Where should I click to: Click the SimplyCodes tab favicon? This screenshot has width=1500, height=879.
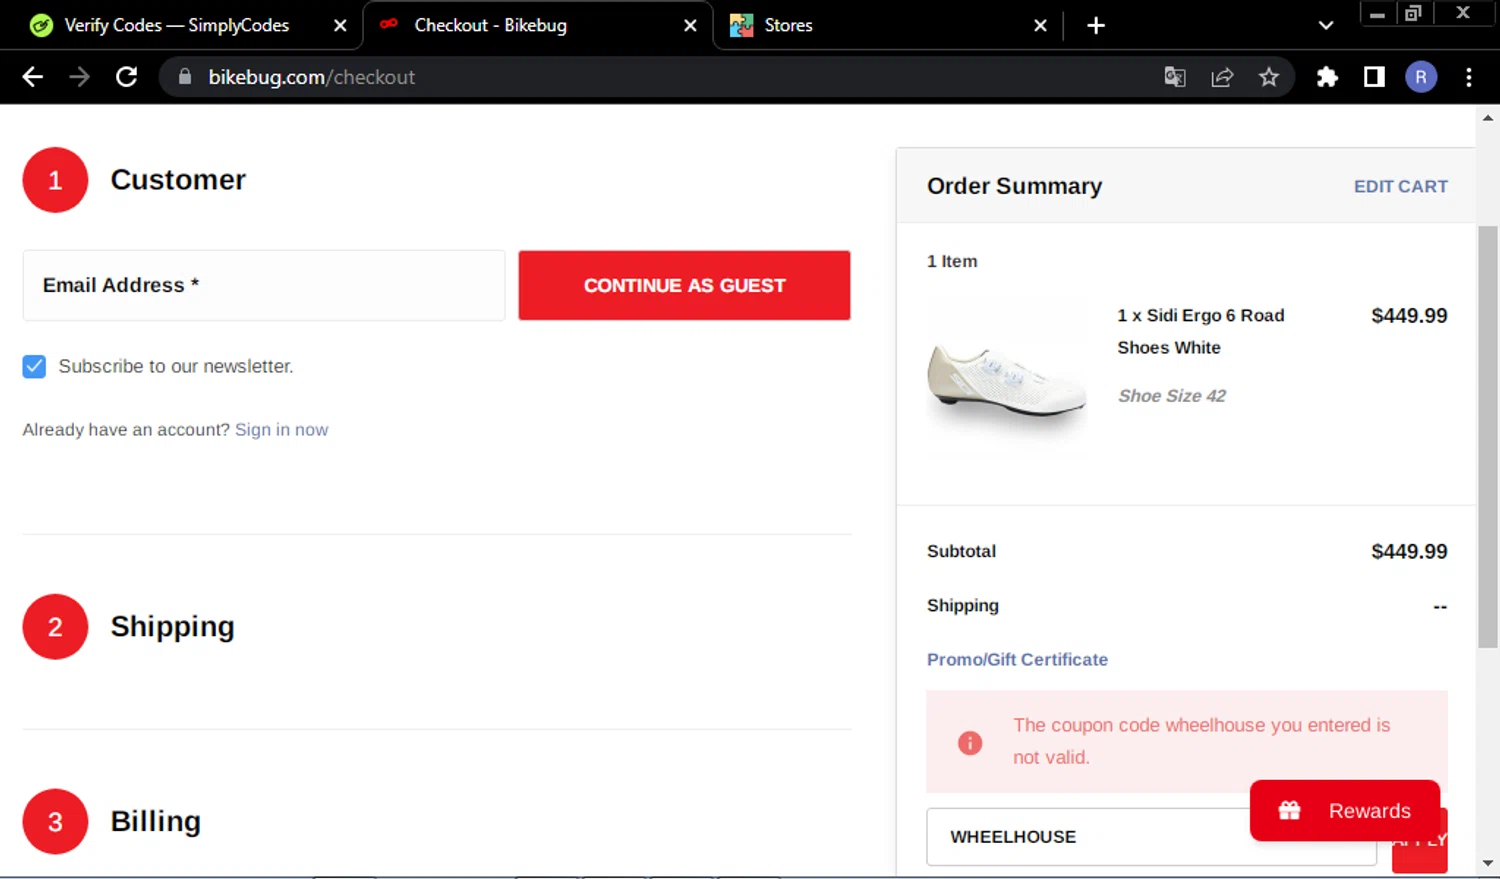click(x=41, y=25)
